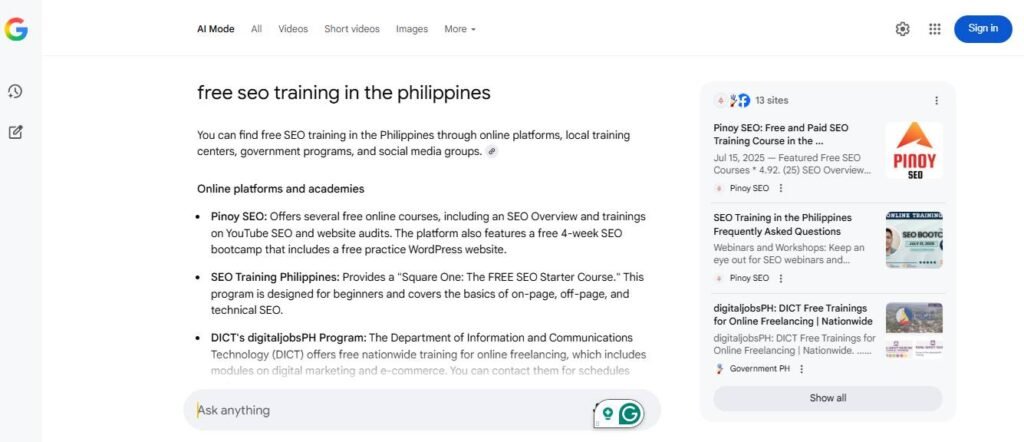Switch to the Videos tab
This screenshot has height=442, width=1024.
[293, 29]
